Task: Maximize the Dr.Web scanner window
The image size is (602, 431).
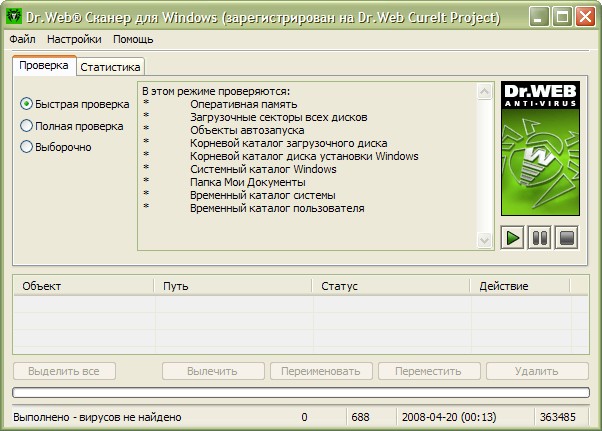Action: [x=561, y=16]
